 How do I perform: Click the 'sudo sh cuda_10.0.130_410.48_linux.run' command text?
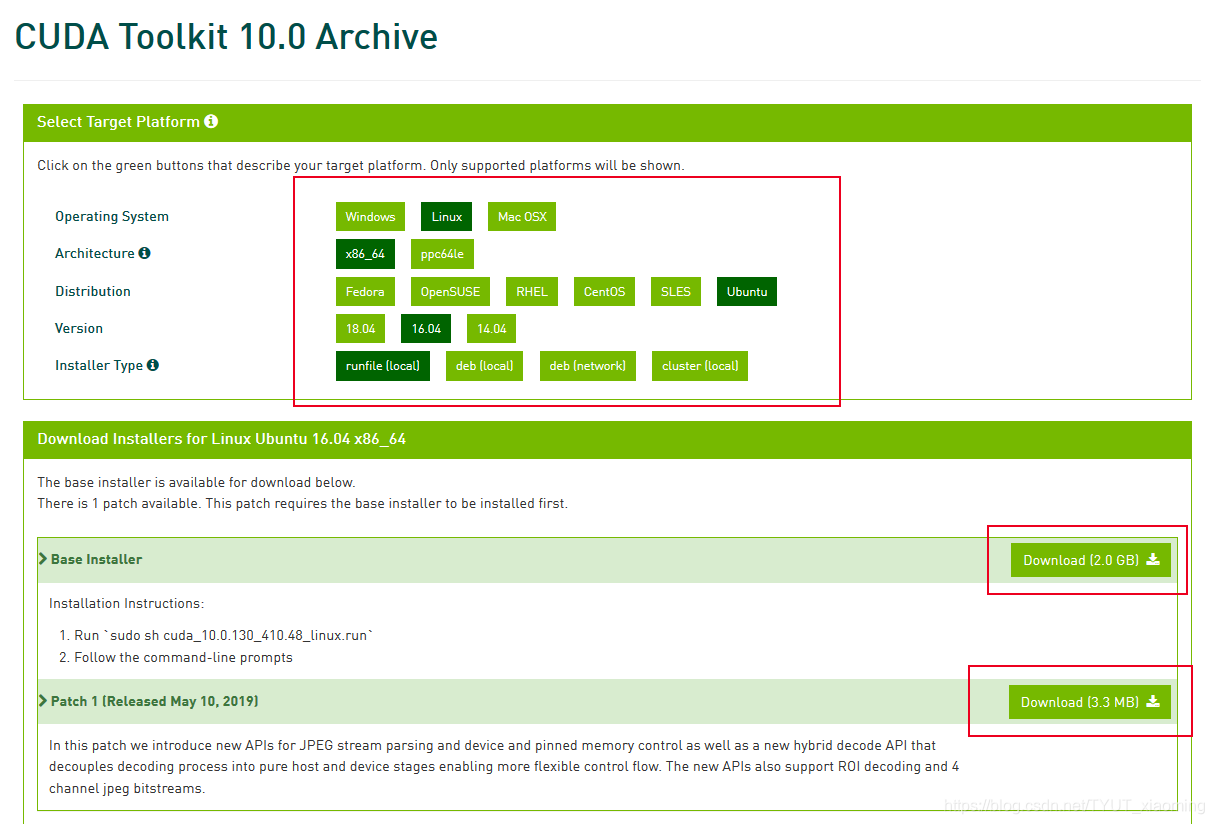tap(237, 635)
